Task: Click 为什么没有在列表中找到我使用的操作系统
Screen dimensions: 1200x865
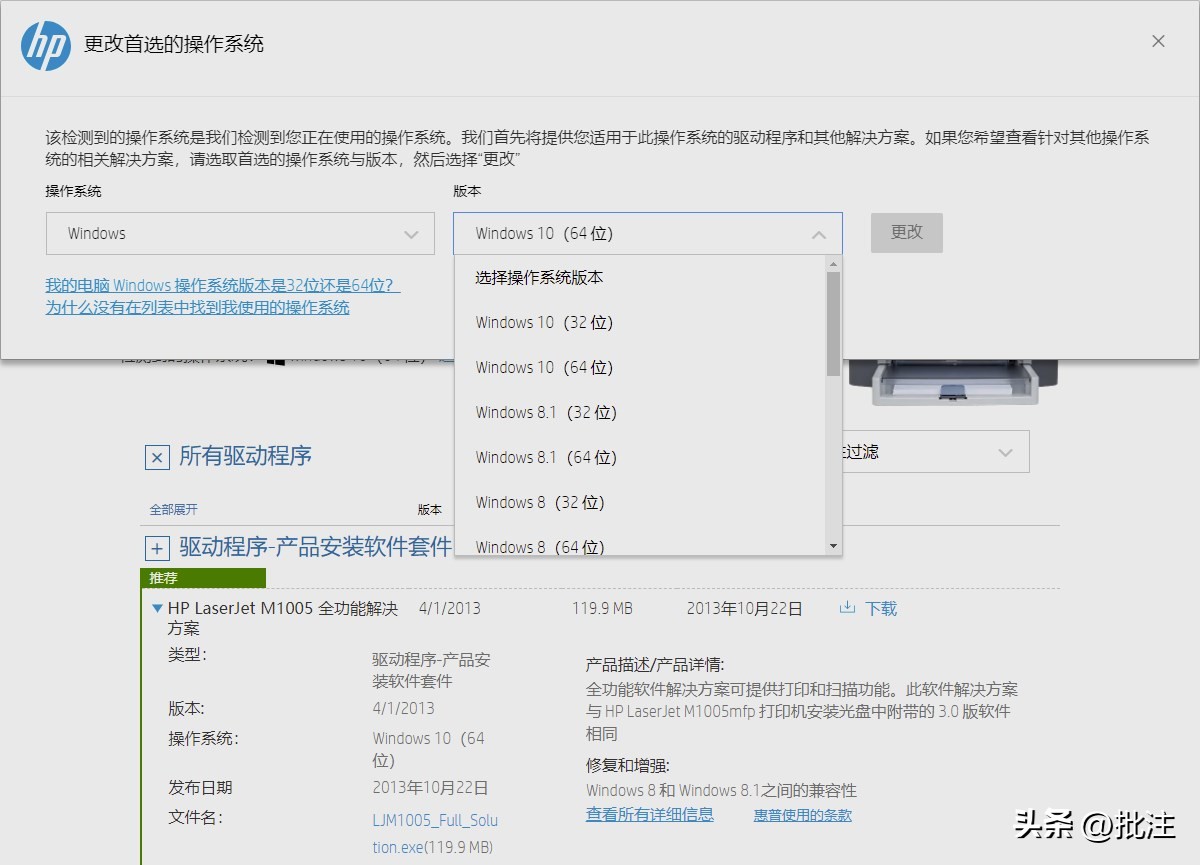Action: click(x=197, y=307)
